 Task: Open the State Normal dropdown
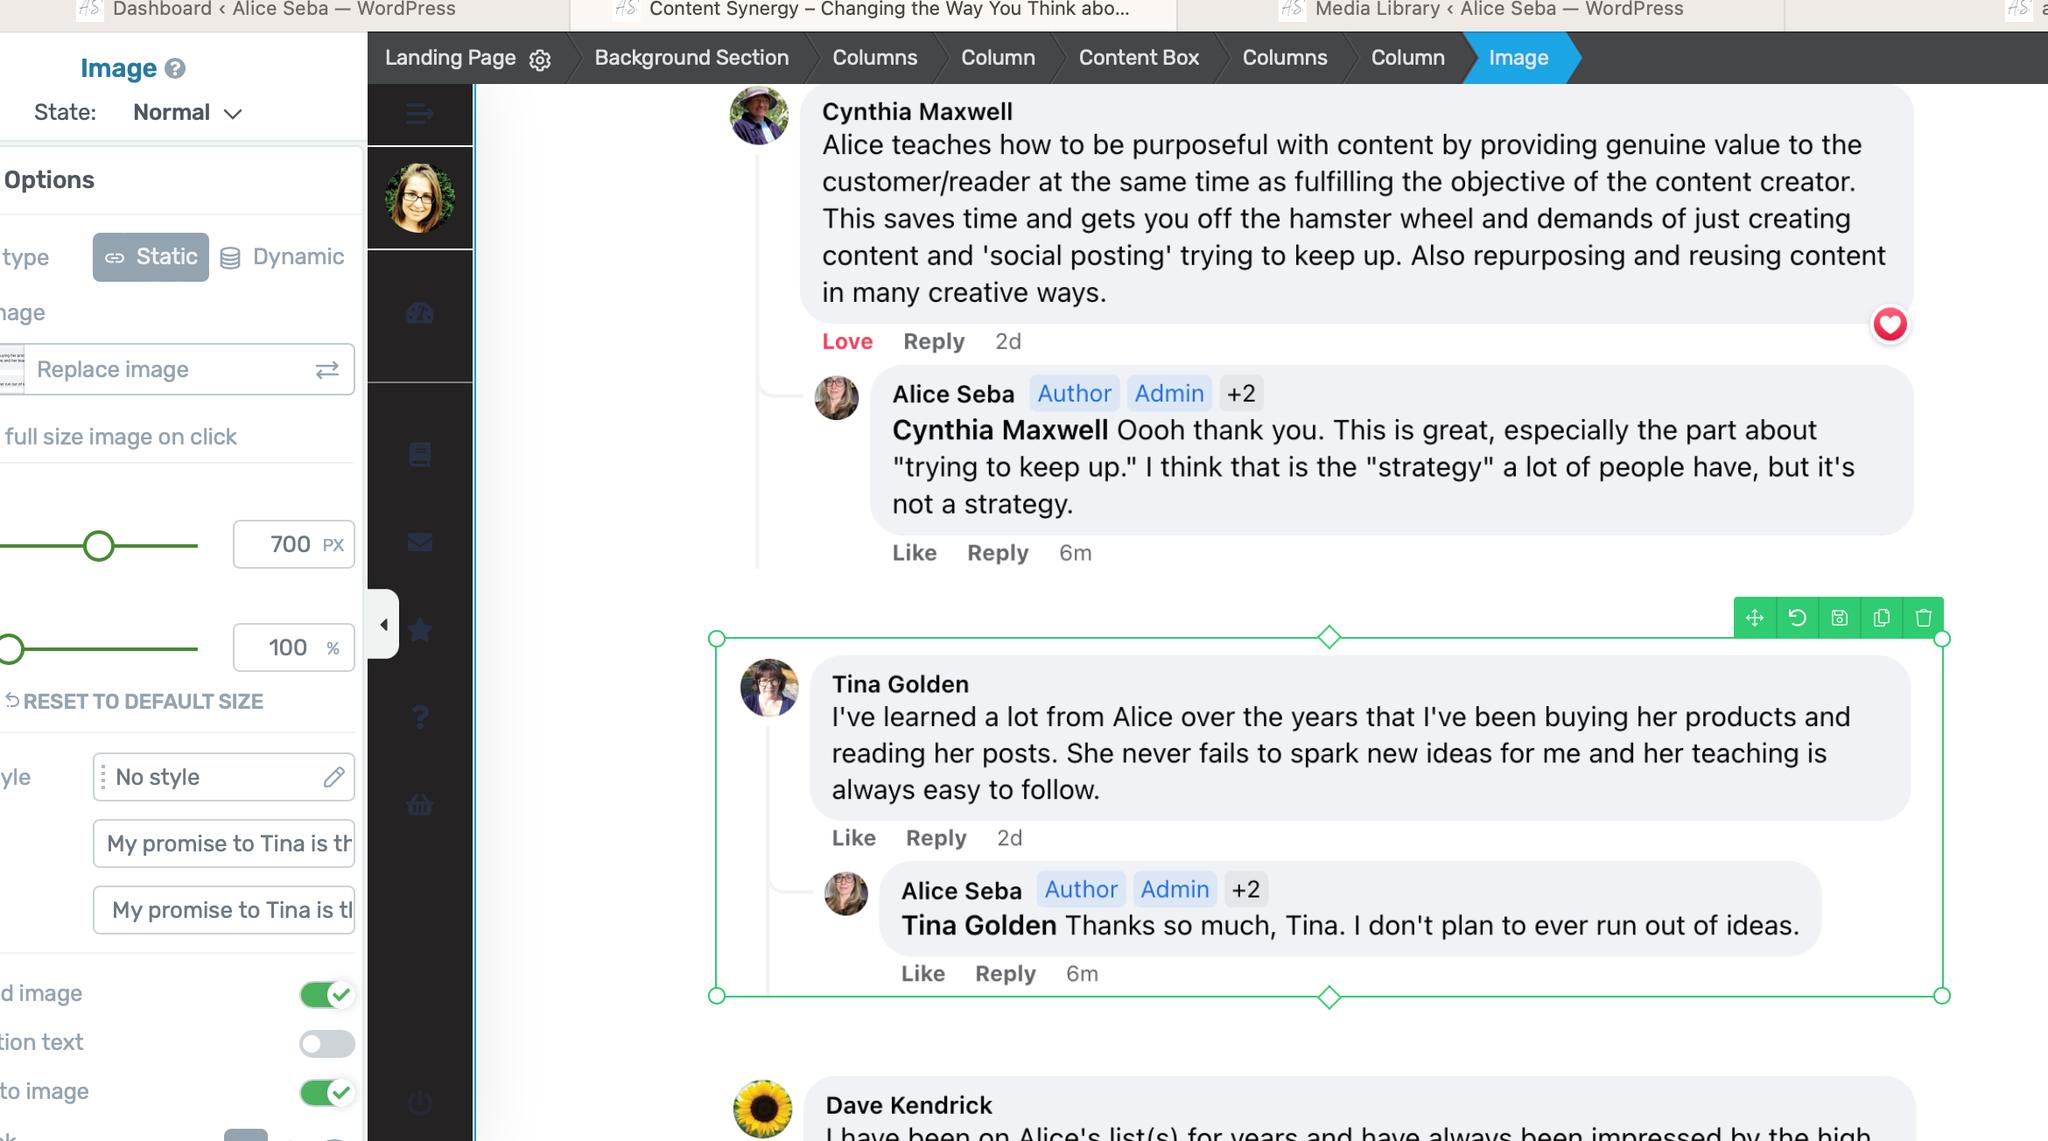(188, 113)
